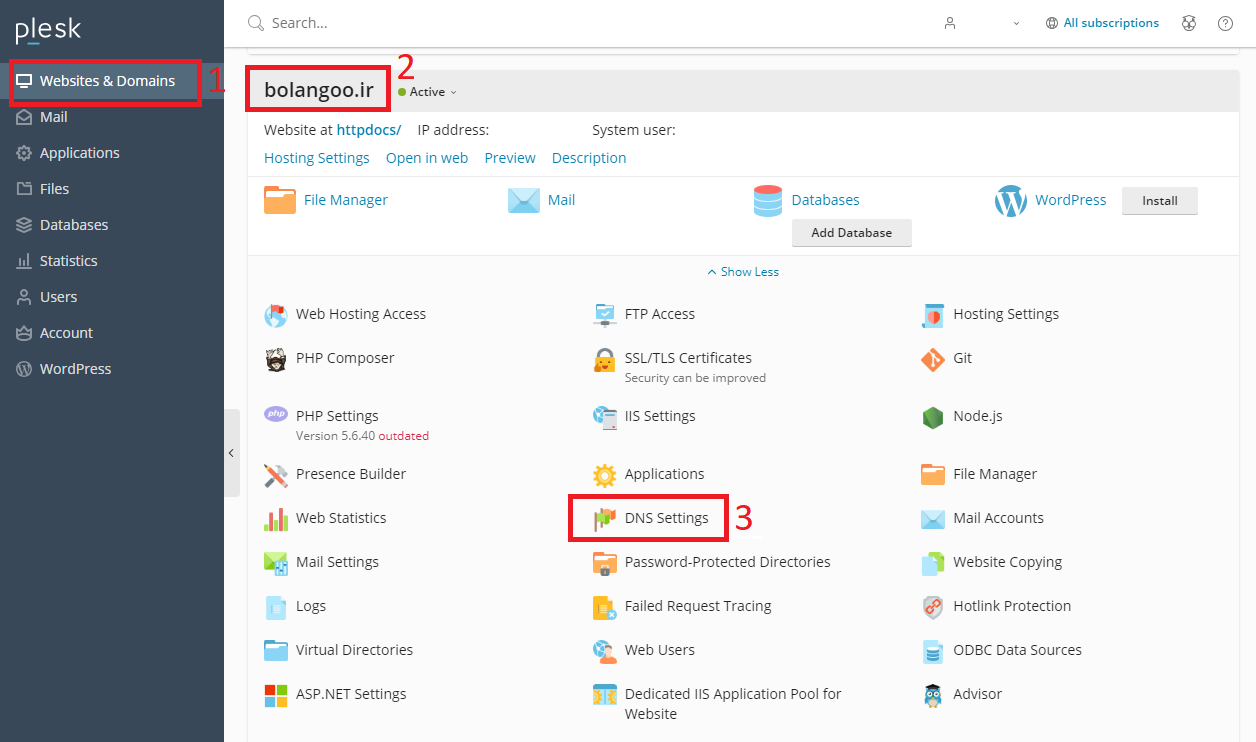1256x742 pixels.
Task: Click the Web Hosting Access icon
Action: pyautogui.click(x=276, y=315)
